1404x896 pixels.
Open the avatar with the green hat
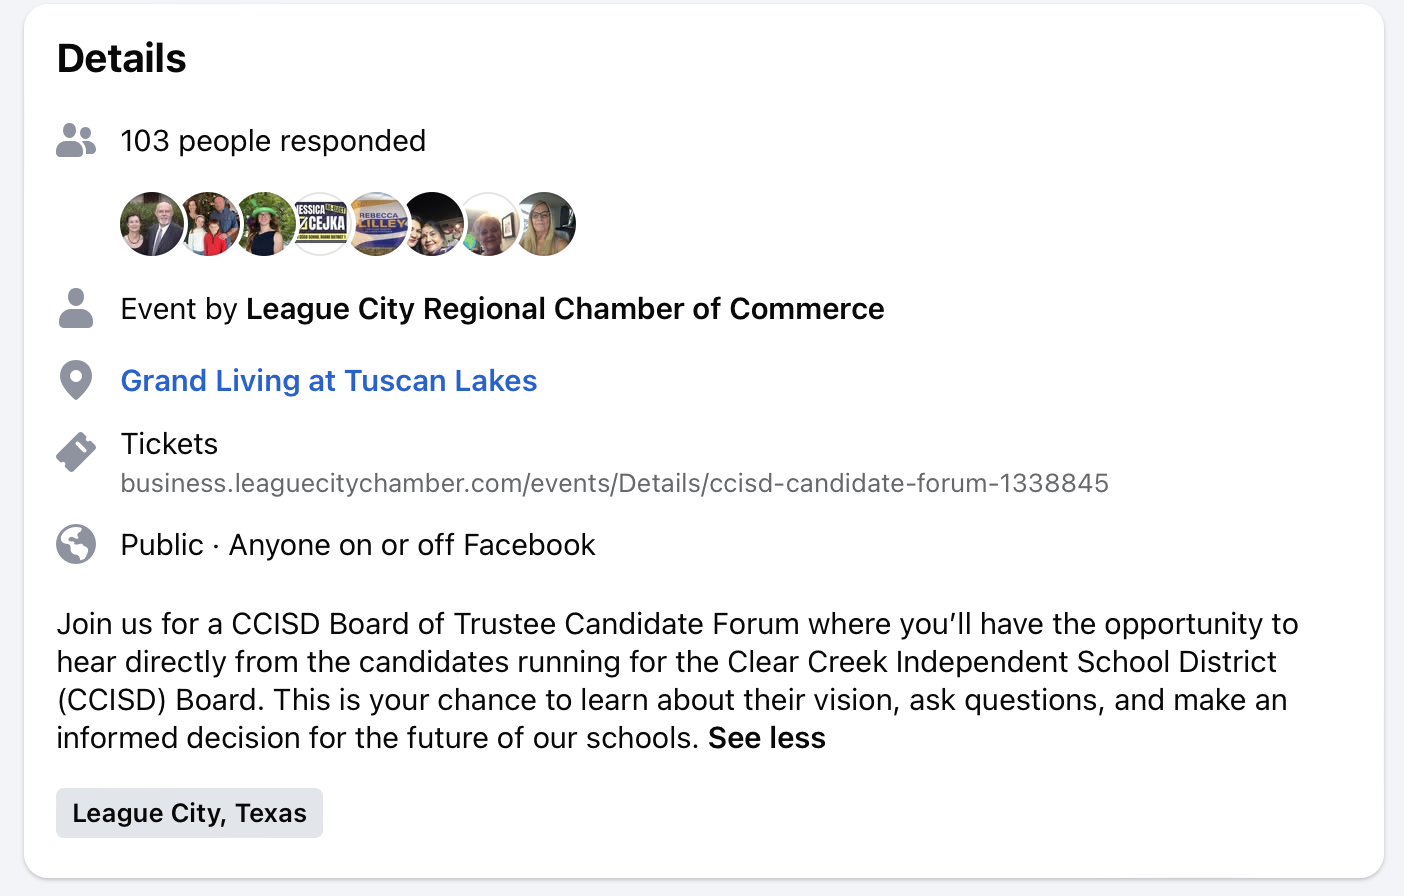[x=265, y=224]
